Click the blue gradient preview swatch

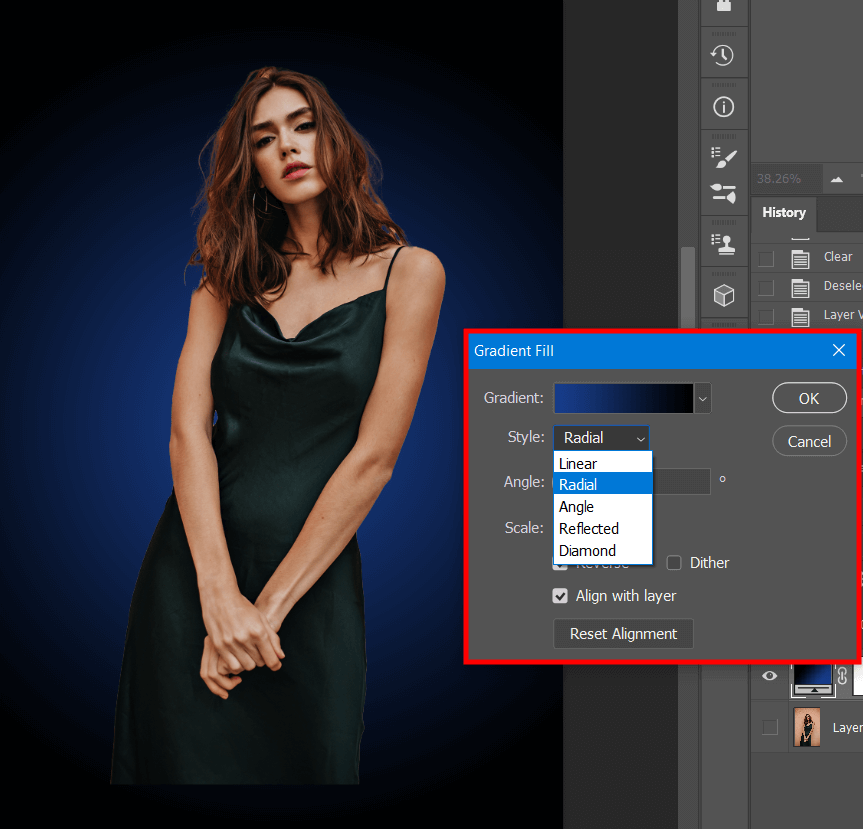click(623, 398)
